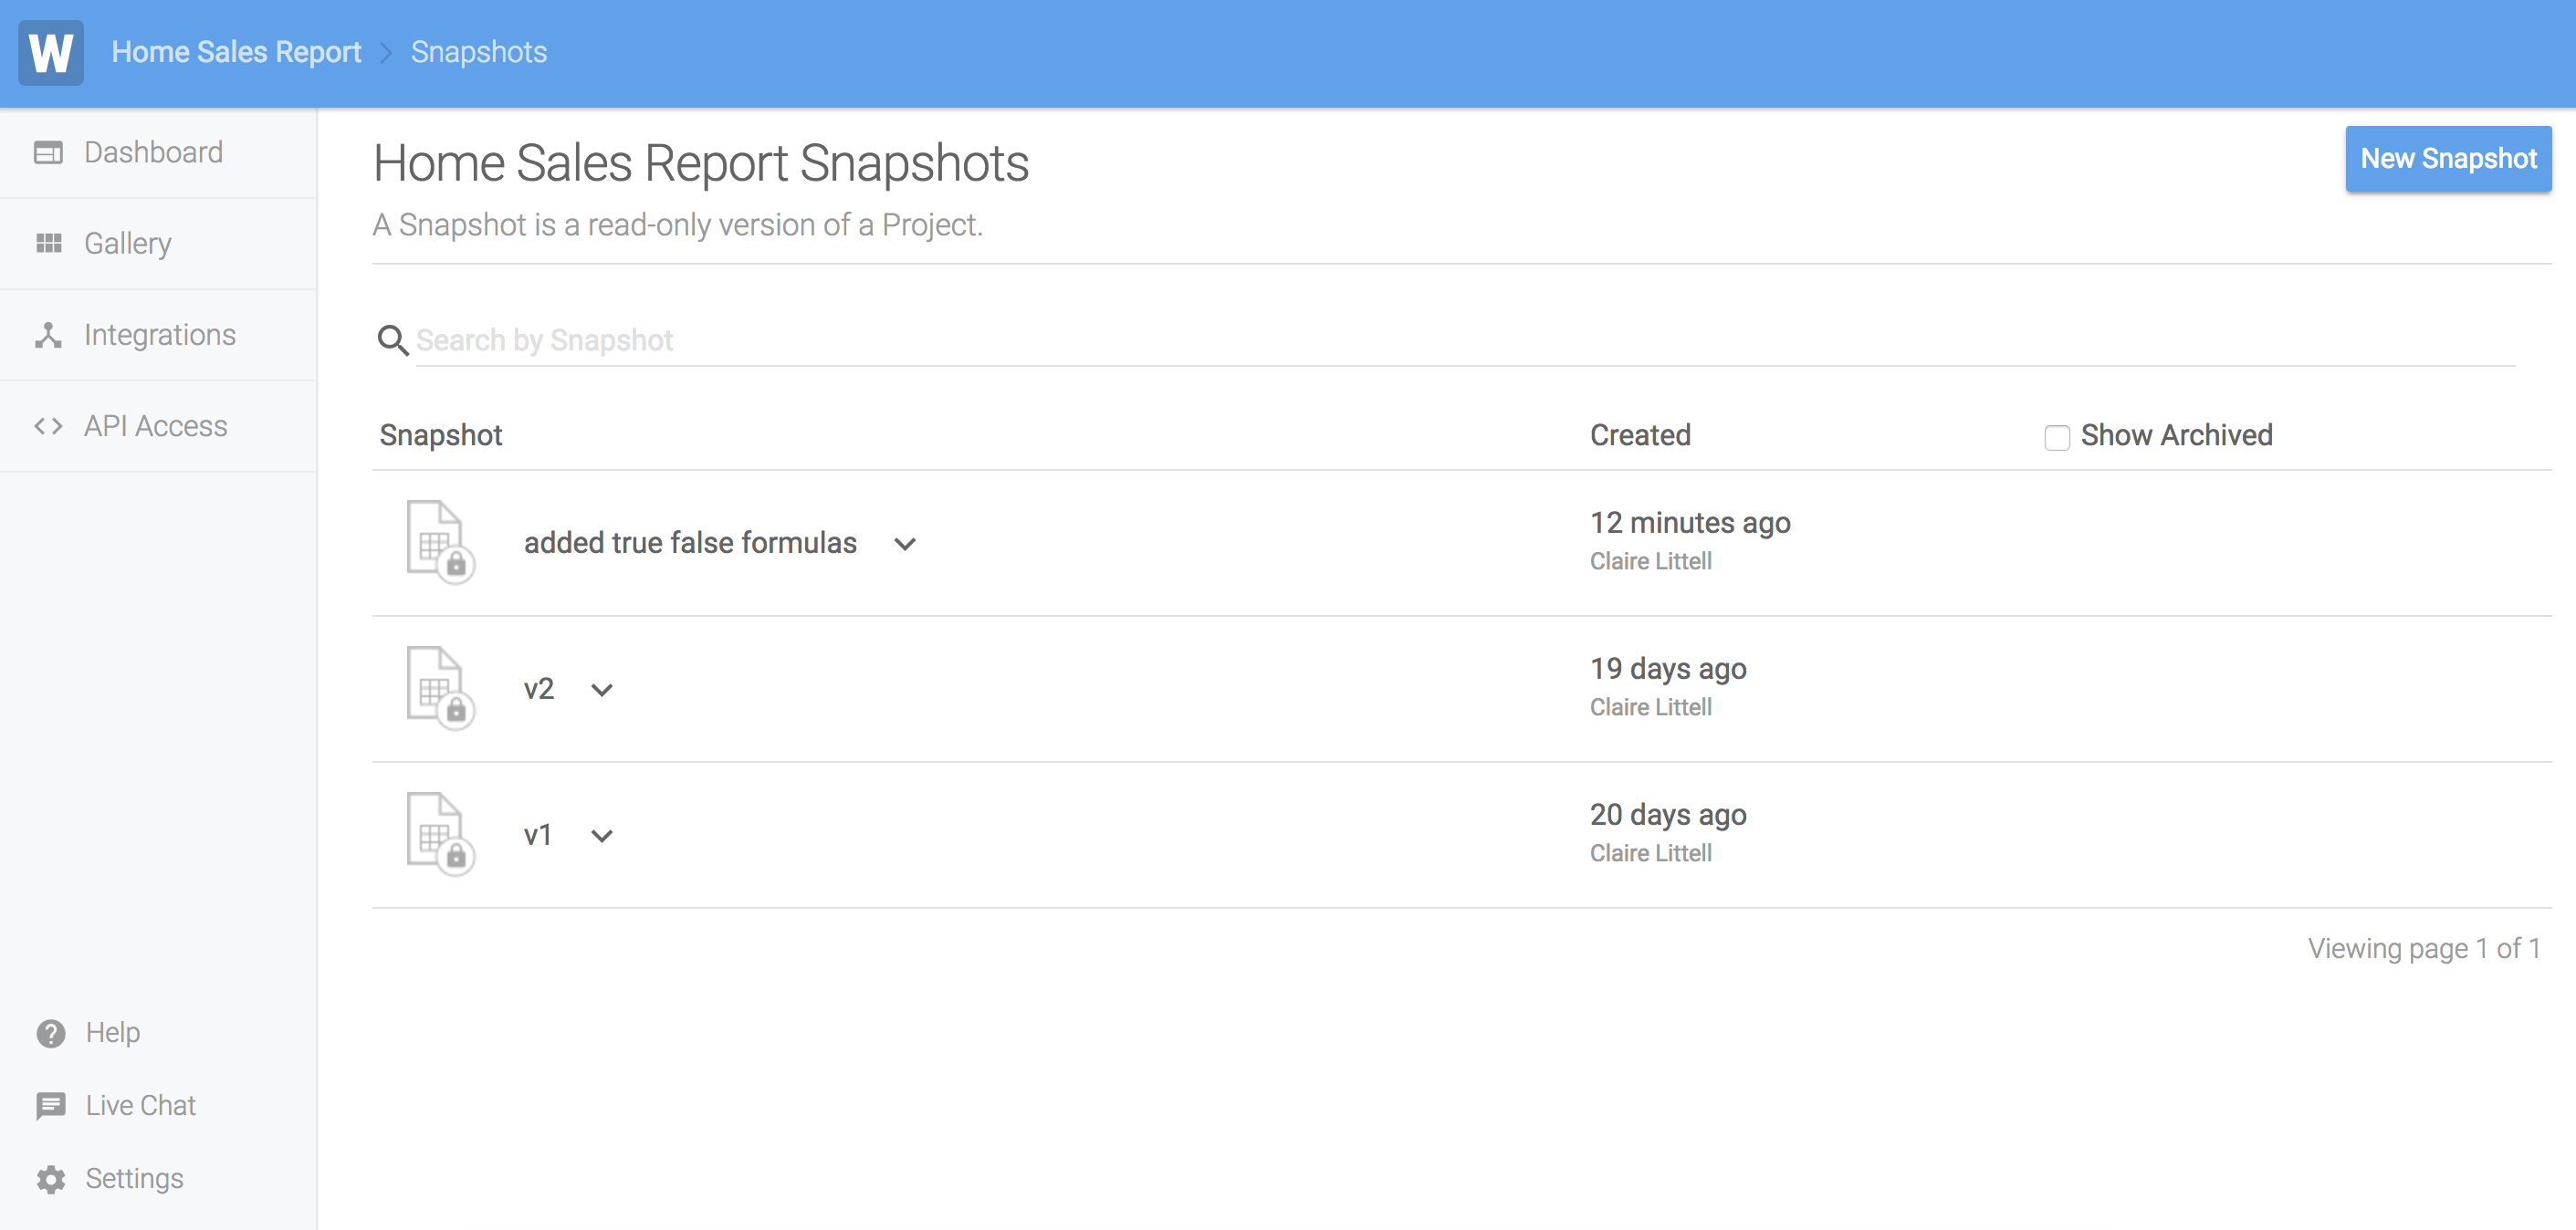Expand the v1 snapshot dropdown chevron
This screenshot has height=1230, width=2576.
601,836
